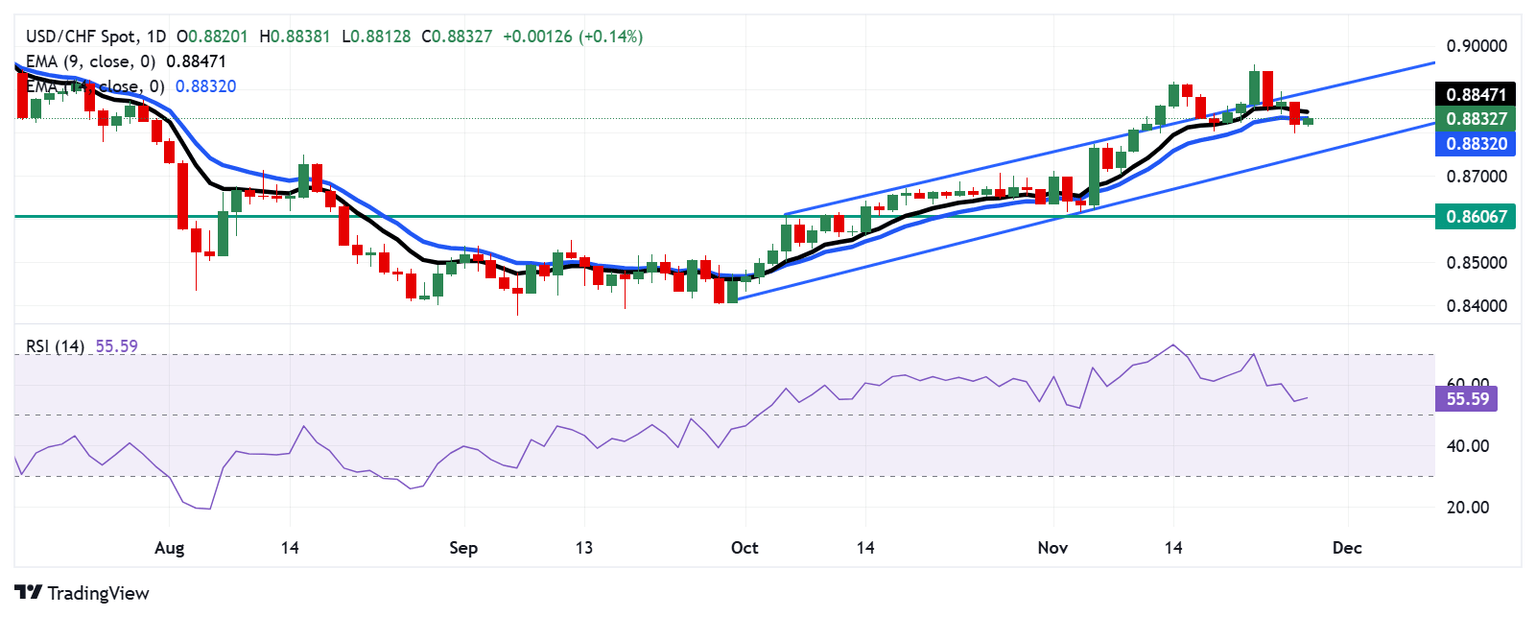1536x618 pixels.
Task: Click the black 0.88471 price label
Action: tap(1476, 95)
